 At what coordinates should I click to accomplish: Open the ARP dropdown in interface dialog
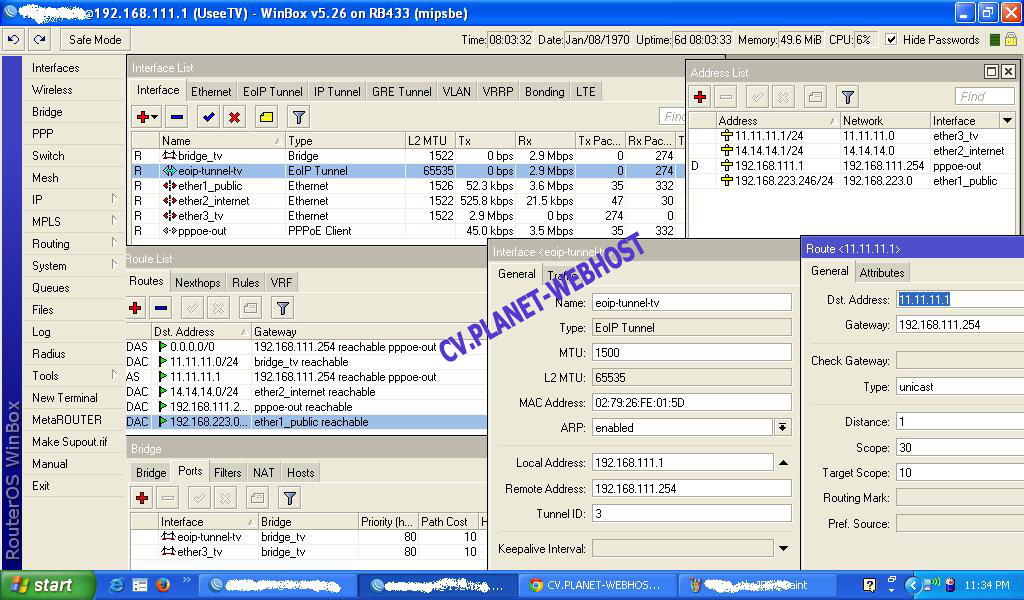pyautogui.click(x=782, y=427)
